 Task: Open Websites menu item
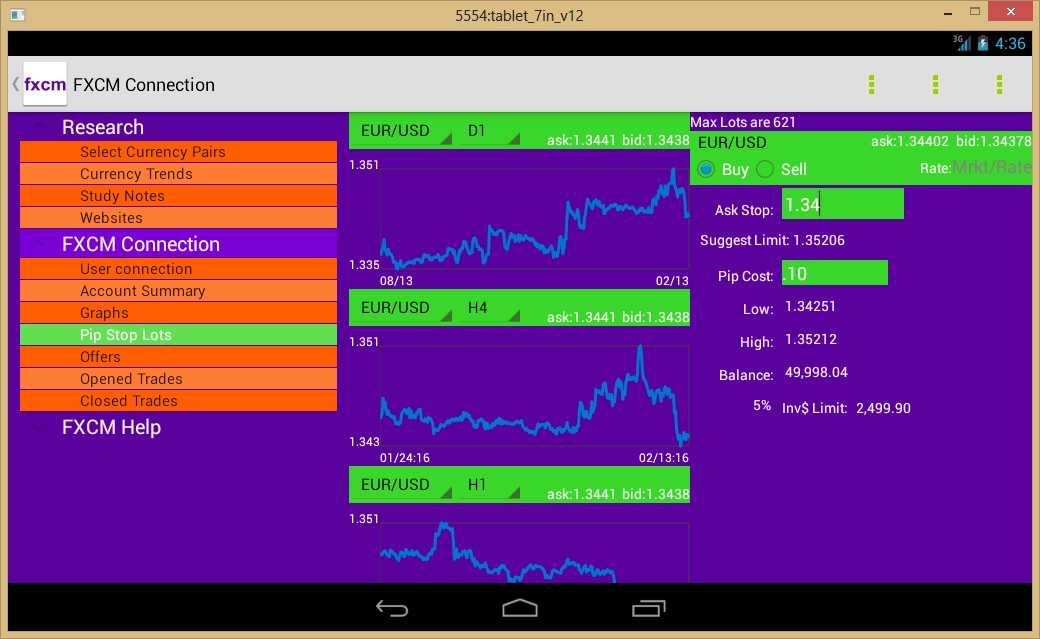click(178, 218)
